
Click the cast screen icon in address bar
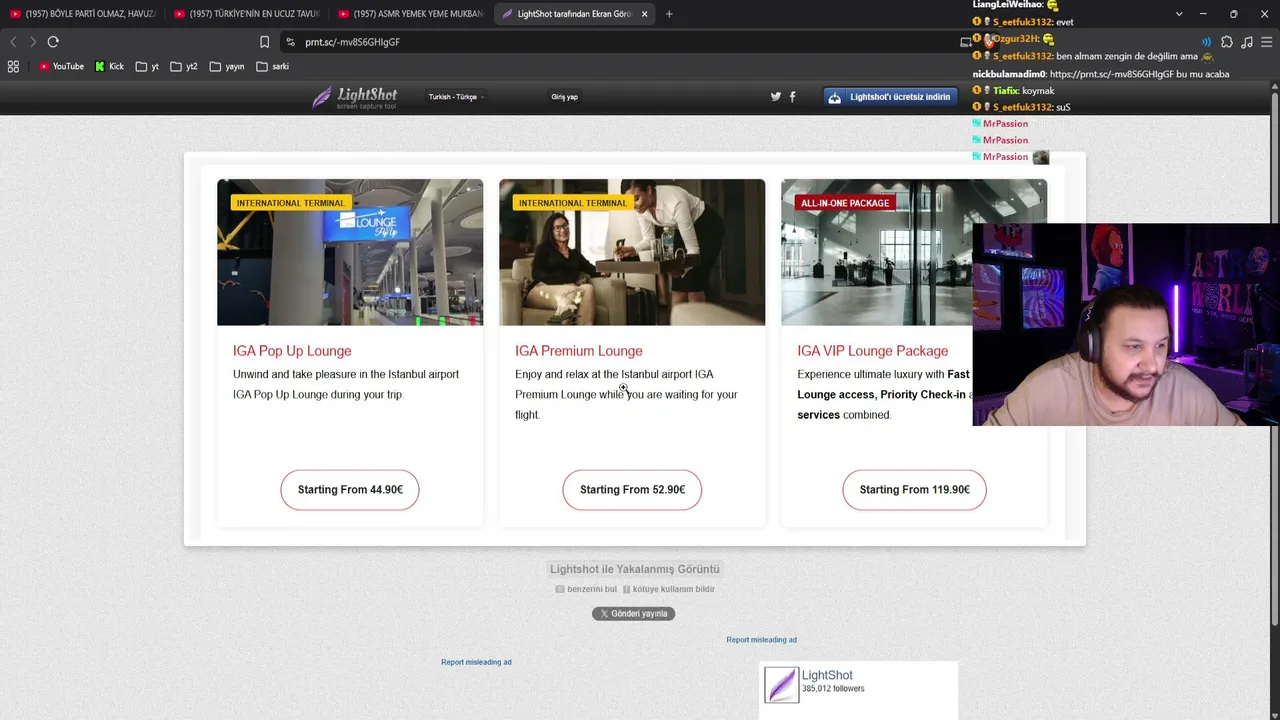pos(965,42)
